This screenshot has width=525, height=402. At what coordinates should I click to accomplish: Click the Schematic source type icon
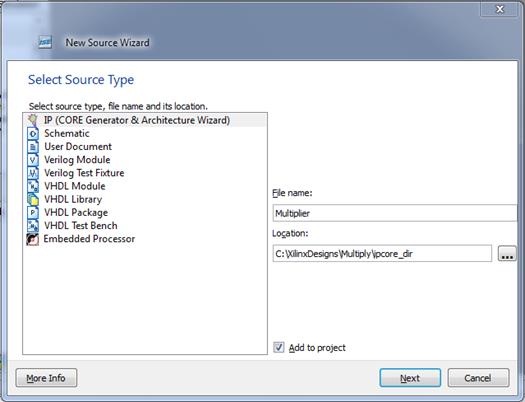pyautogui.click(x=33, y=133)
